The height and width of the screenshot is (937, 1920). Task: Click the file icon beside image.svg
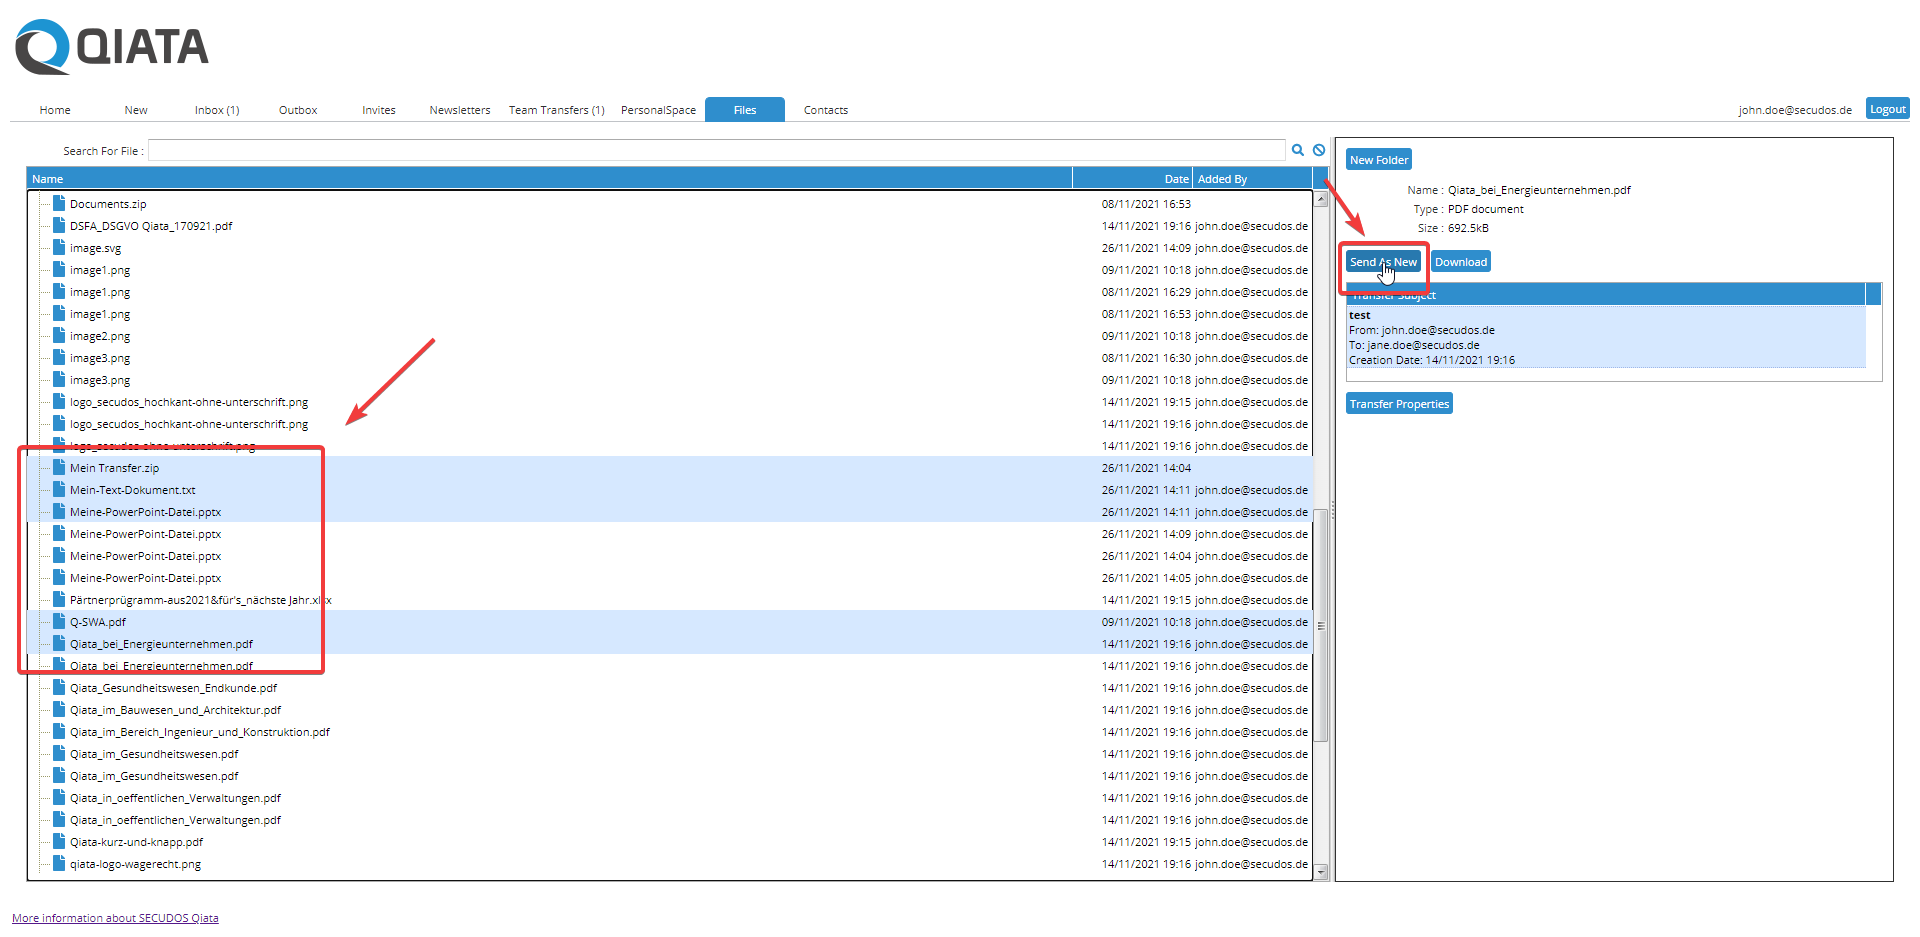59,248
